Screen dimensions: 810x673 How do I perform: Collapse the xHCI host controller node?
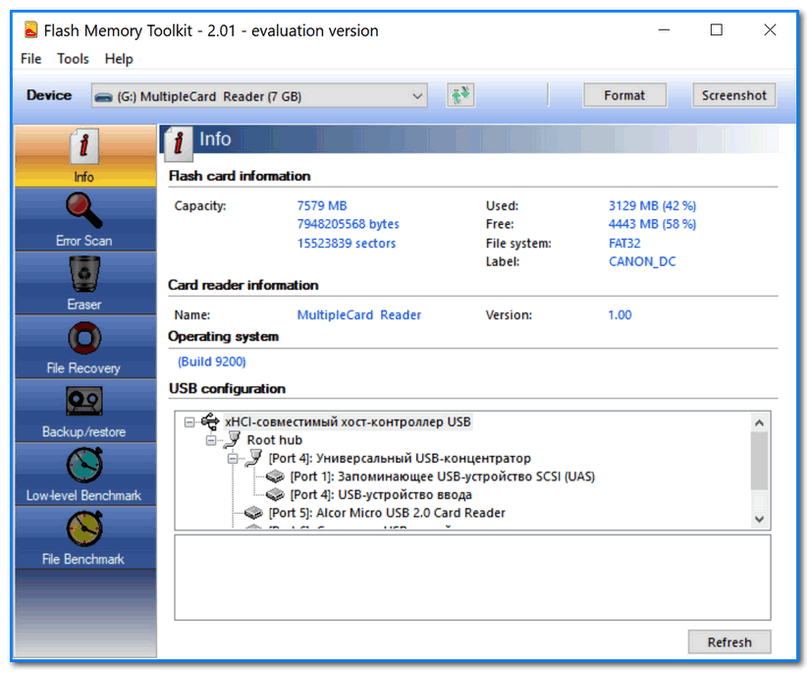[x=190, y=422]
